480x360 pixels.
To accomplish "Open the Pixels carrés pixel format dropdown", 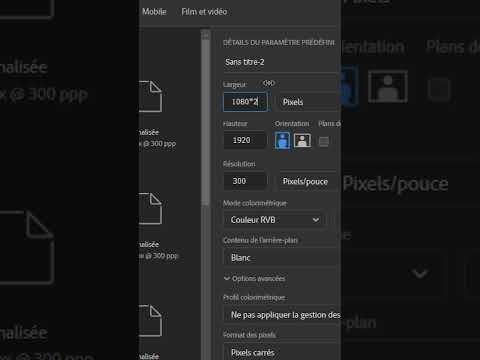I will pos(282,352).
